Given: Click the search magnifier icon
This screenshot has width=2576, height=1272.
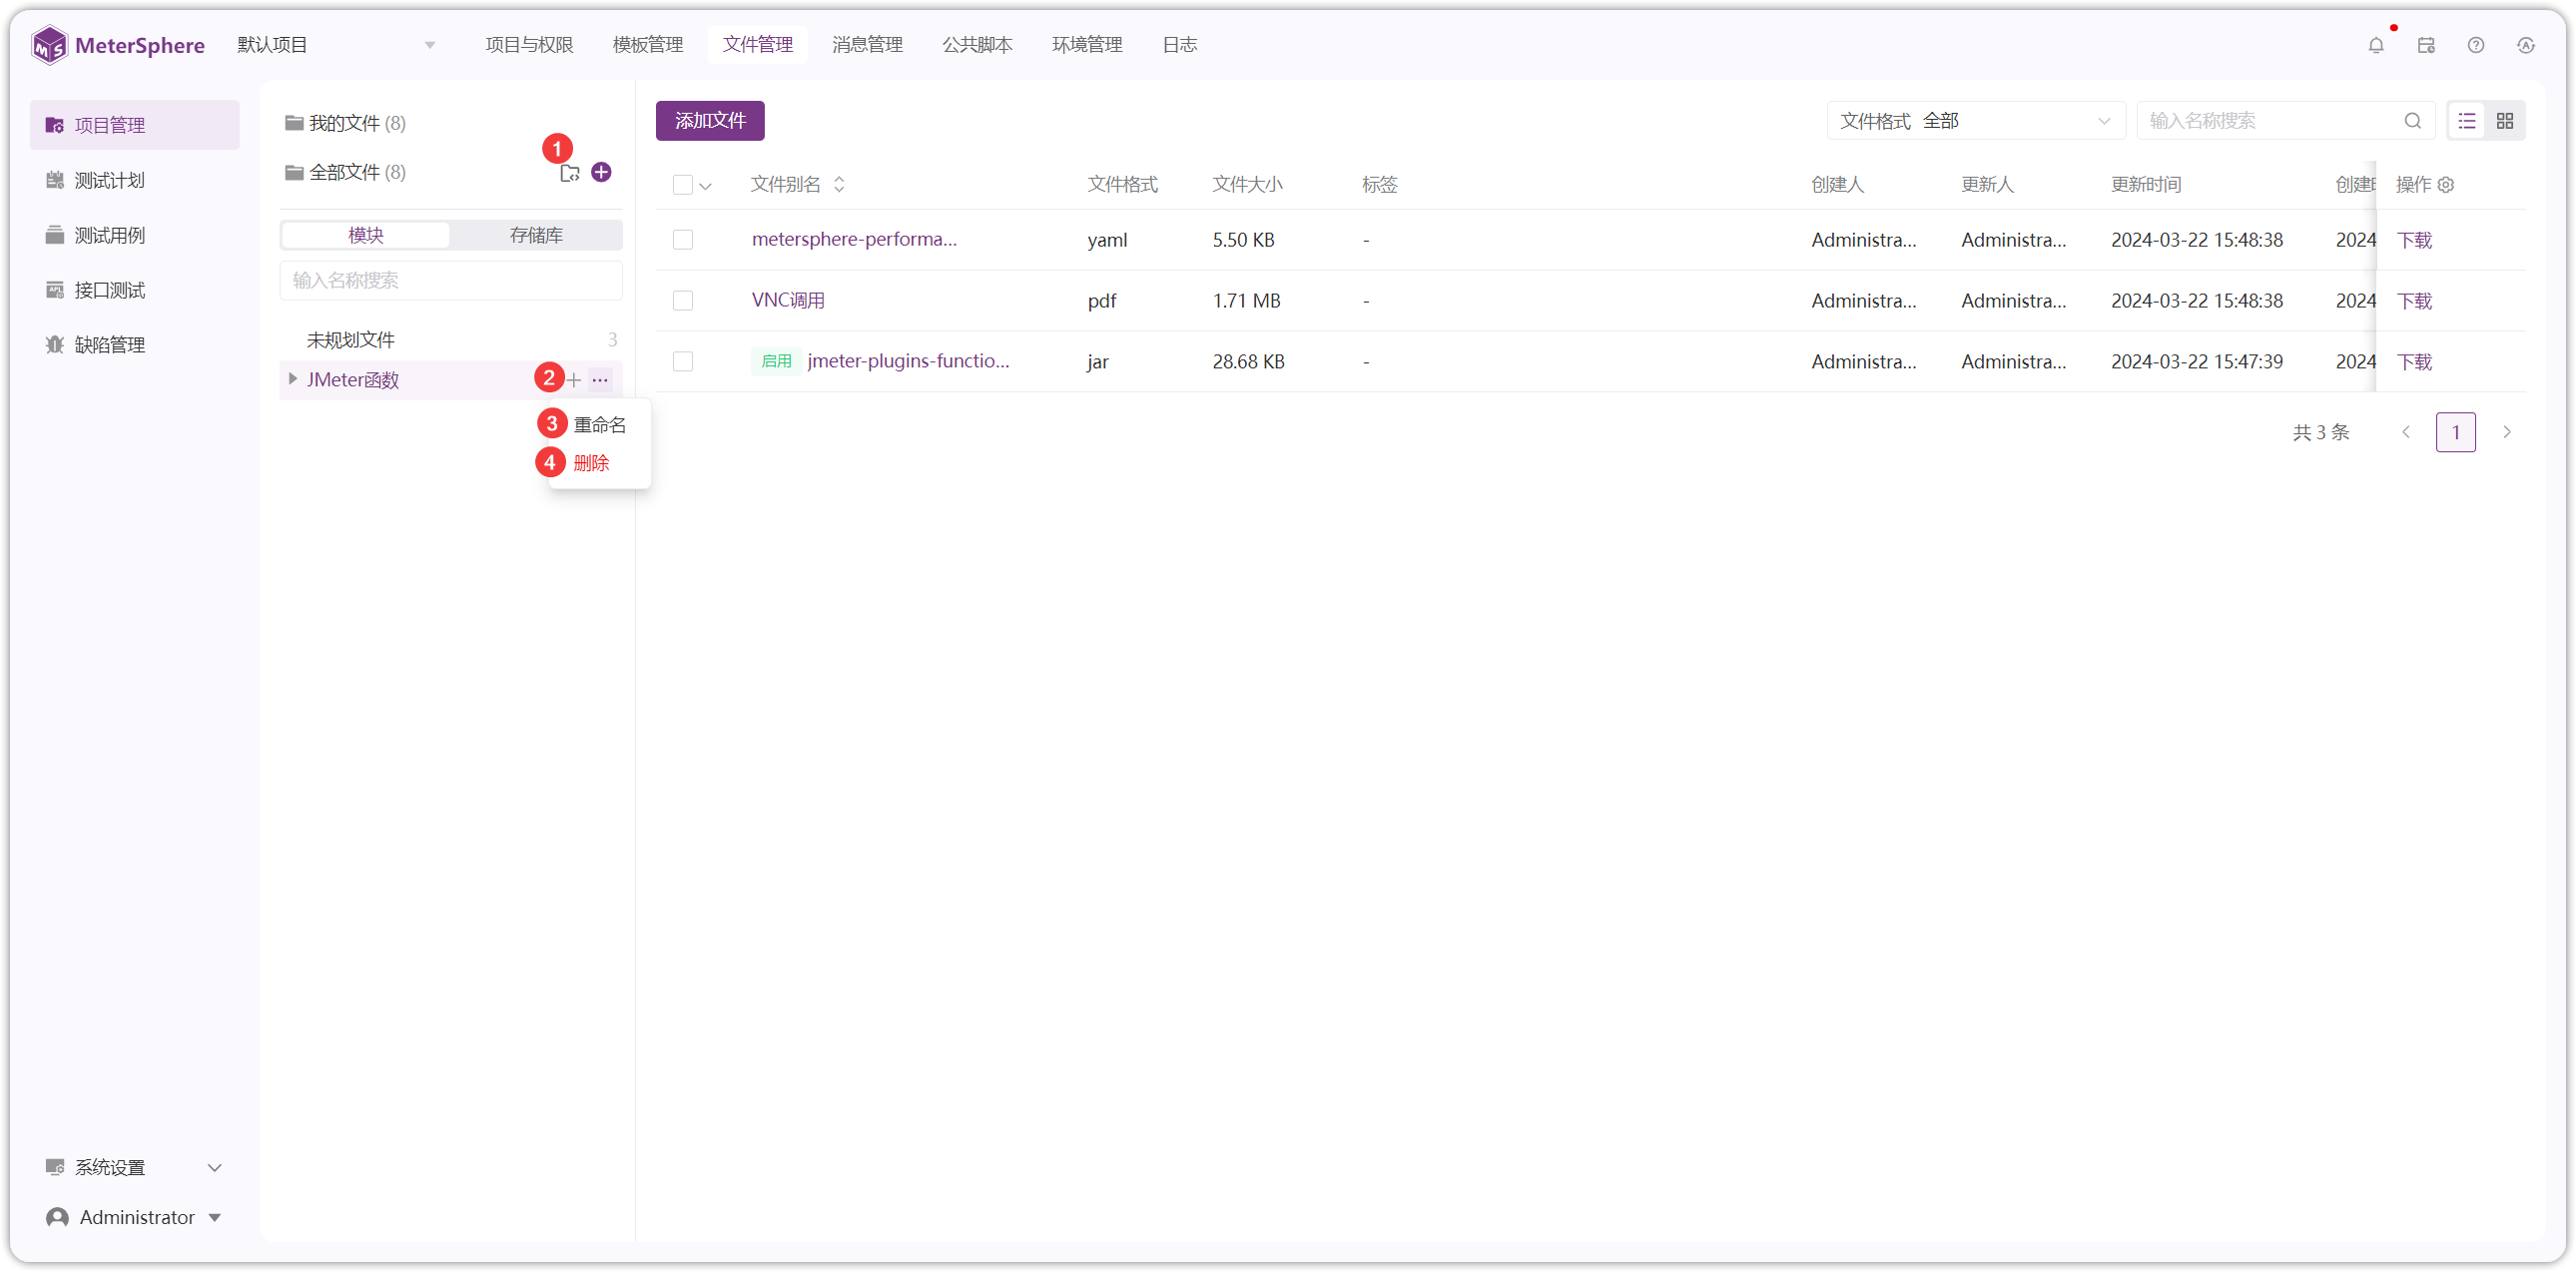Looking at the screenshot, I should click(2413, 121).
